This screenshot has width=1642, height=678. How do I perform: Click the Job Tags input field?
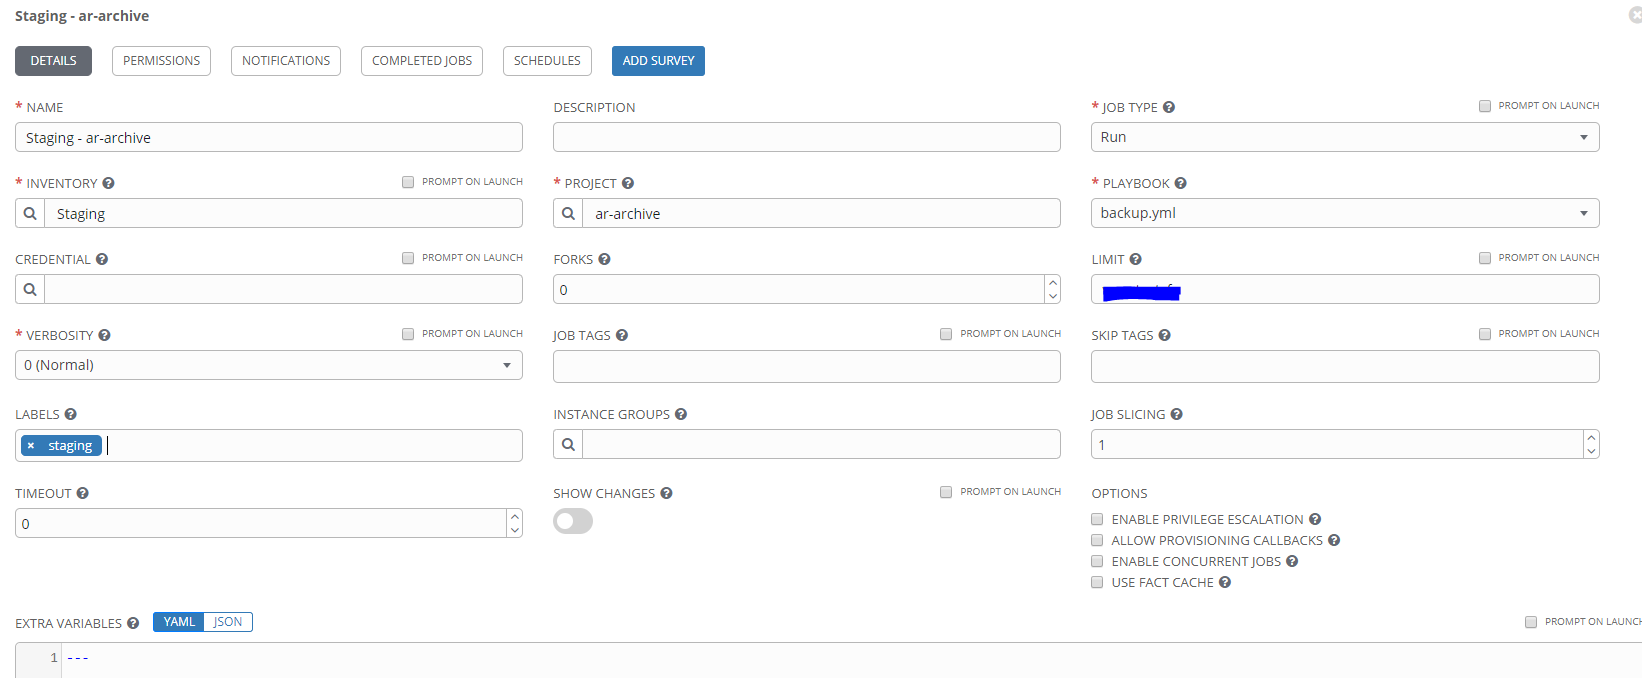[x=807, y=366]
